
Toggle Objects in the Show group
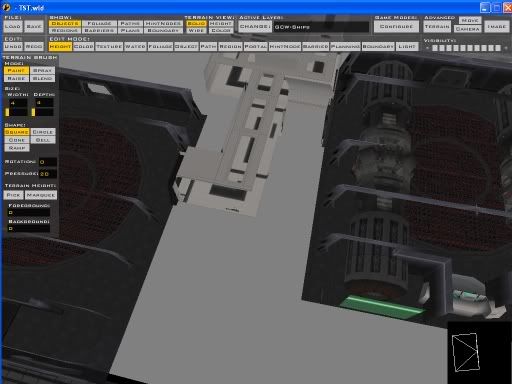point(65,24)
